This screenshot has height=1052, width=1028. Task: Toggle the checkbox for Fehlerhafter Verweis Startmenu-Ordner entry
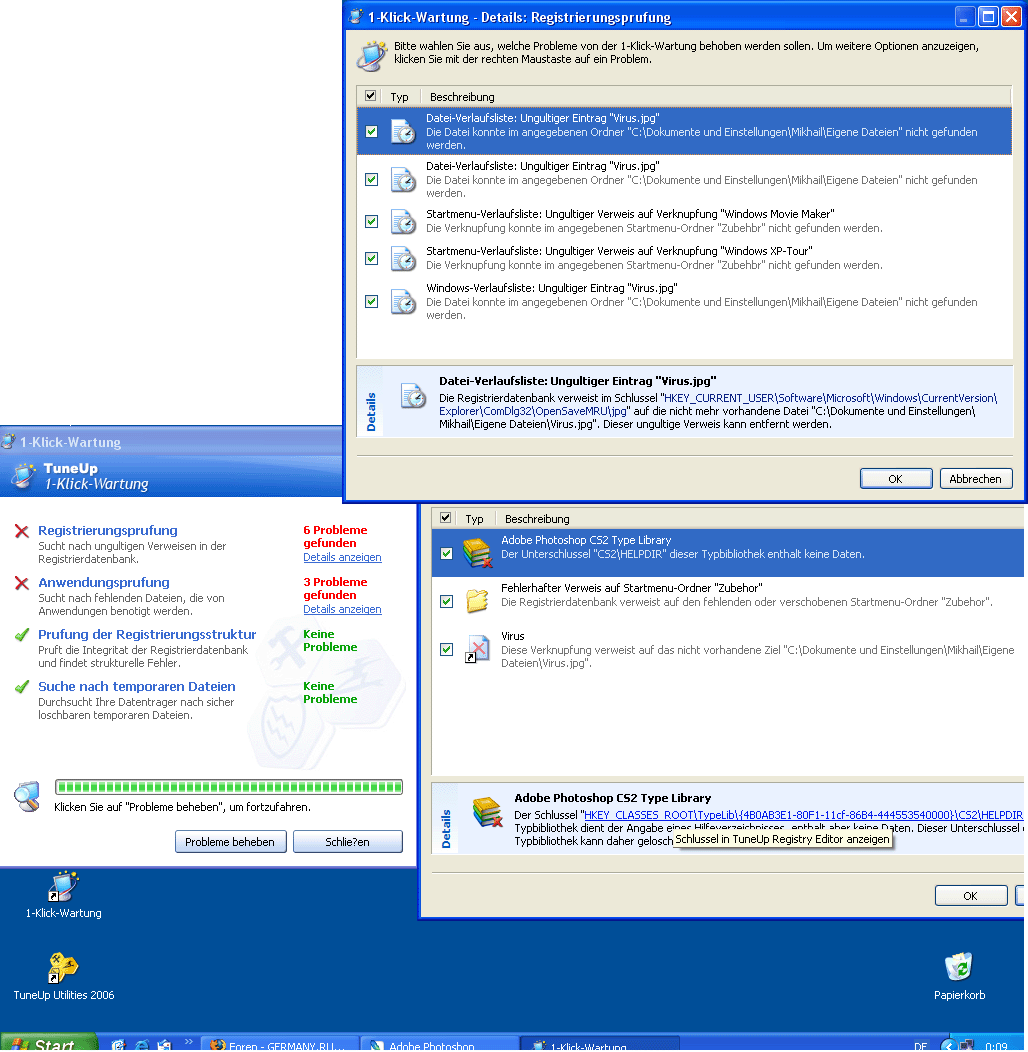446,601
